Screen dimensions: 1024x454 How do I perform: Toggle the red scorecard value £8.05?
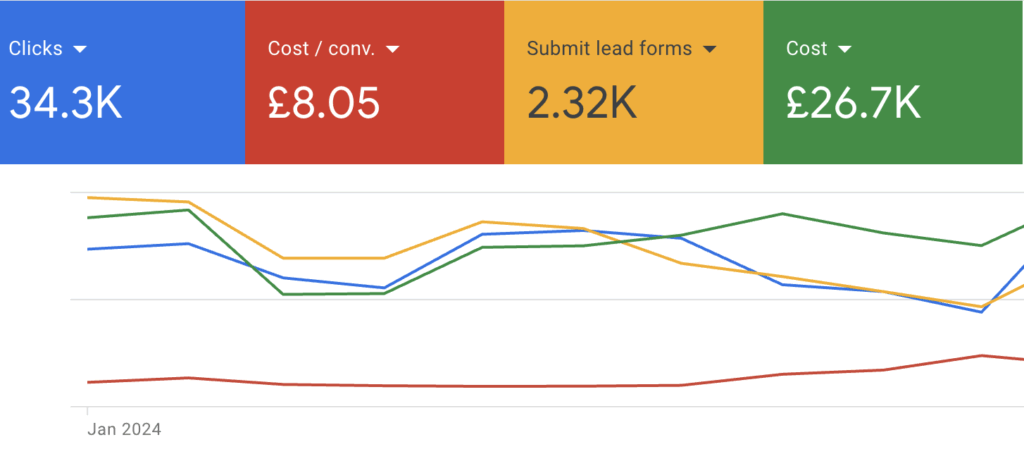tap(324, 103)
